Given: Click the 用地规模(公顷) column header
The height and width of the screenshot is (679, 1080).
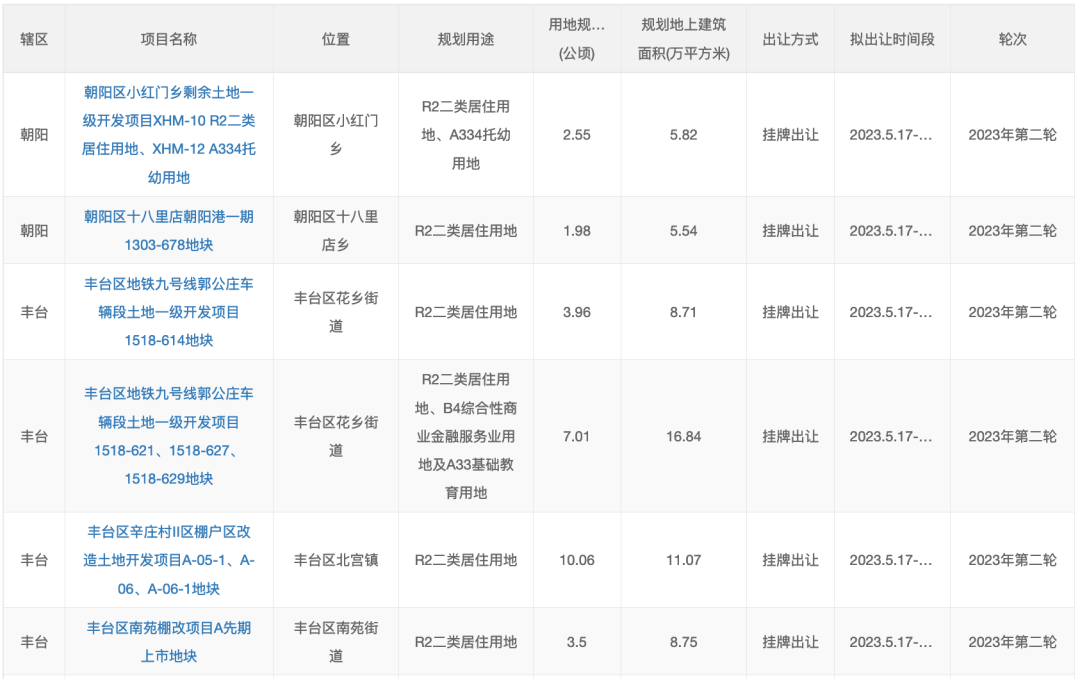Looking at the screenshot, I should (576, 38).
